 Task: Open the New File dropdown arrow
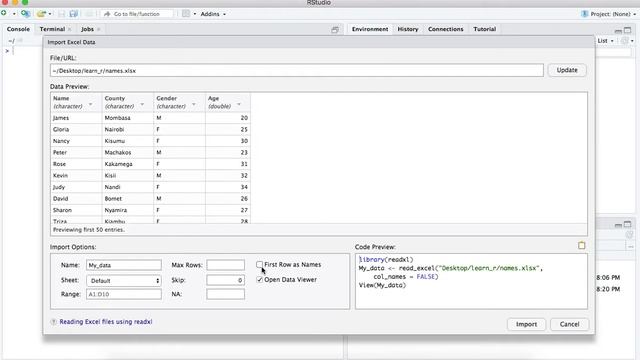click(13, 14)
